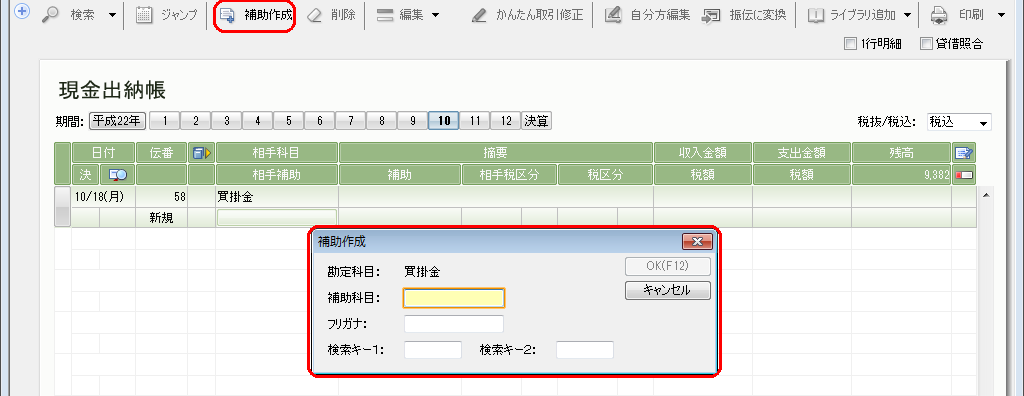1024x396 pixels.
Task: Click the 編集 lines icon
Action: point(385,15)
